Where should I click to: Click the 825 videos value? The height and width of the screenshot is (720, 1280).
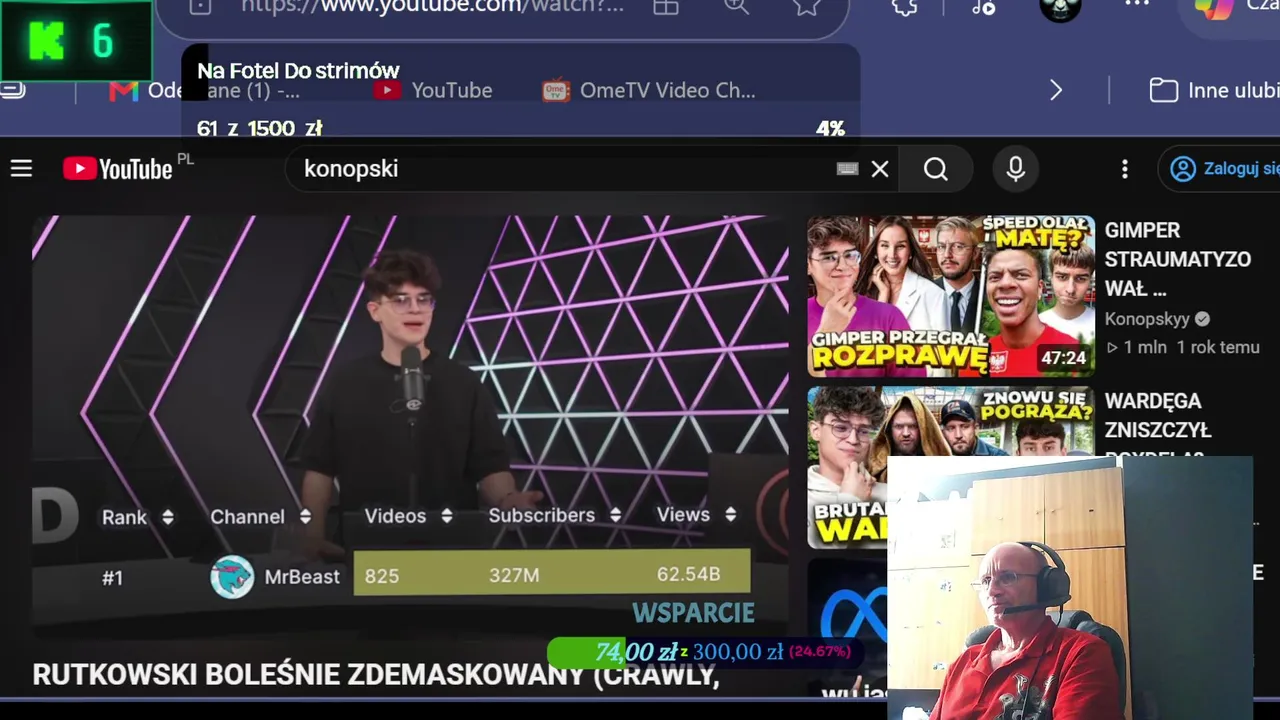382,576
